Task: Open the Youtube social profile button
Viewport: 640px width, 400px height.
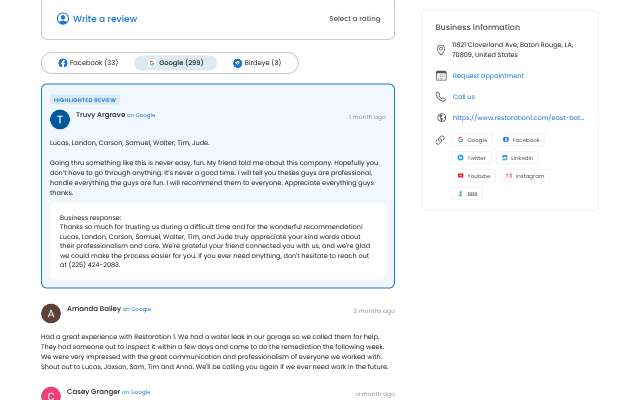Action: 474,176
